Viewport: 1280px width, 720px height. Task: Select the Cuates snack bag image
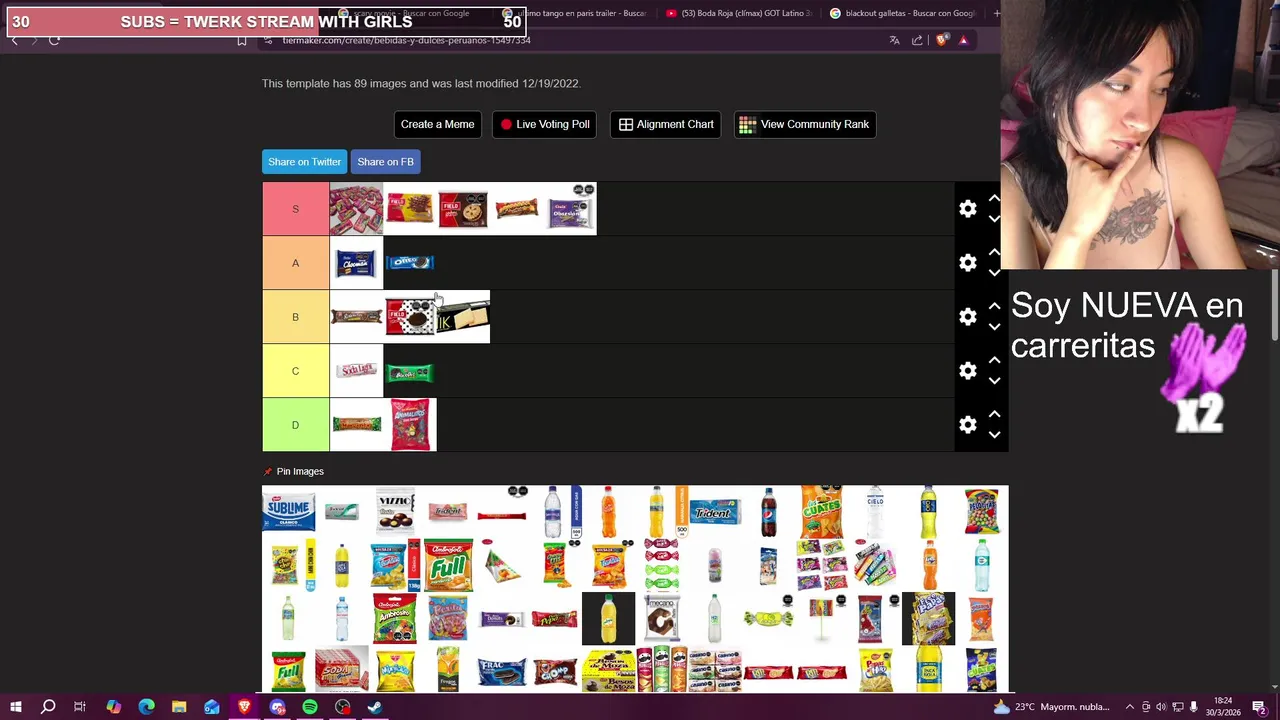pos(821,512)
